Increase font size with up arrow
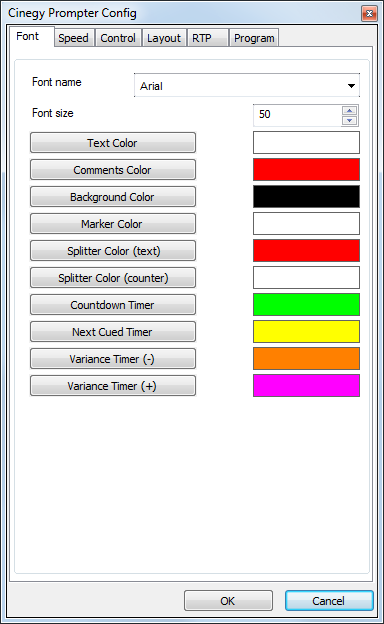384x624 pixels. tap(349, 110)
